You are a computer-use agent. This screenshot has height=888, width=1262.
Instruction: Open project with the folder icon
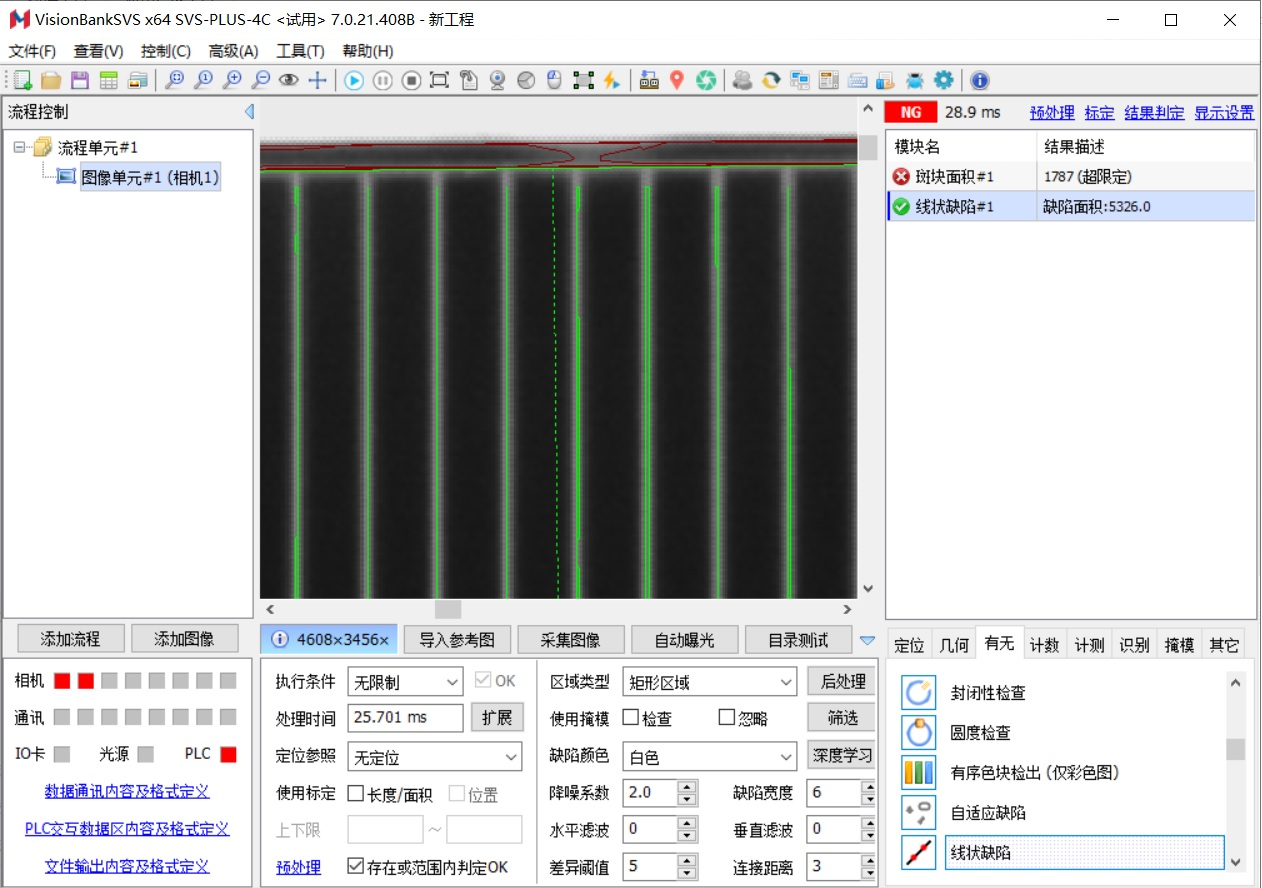(x=51, y=81)
